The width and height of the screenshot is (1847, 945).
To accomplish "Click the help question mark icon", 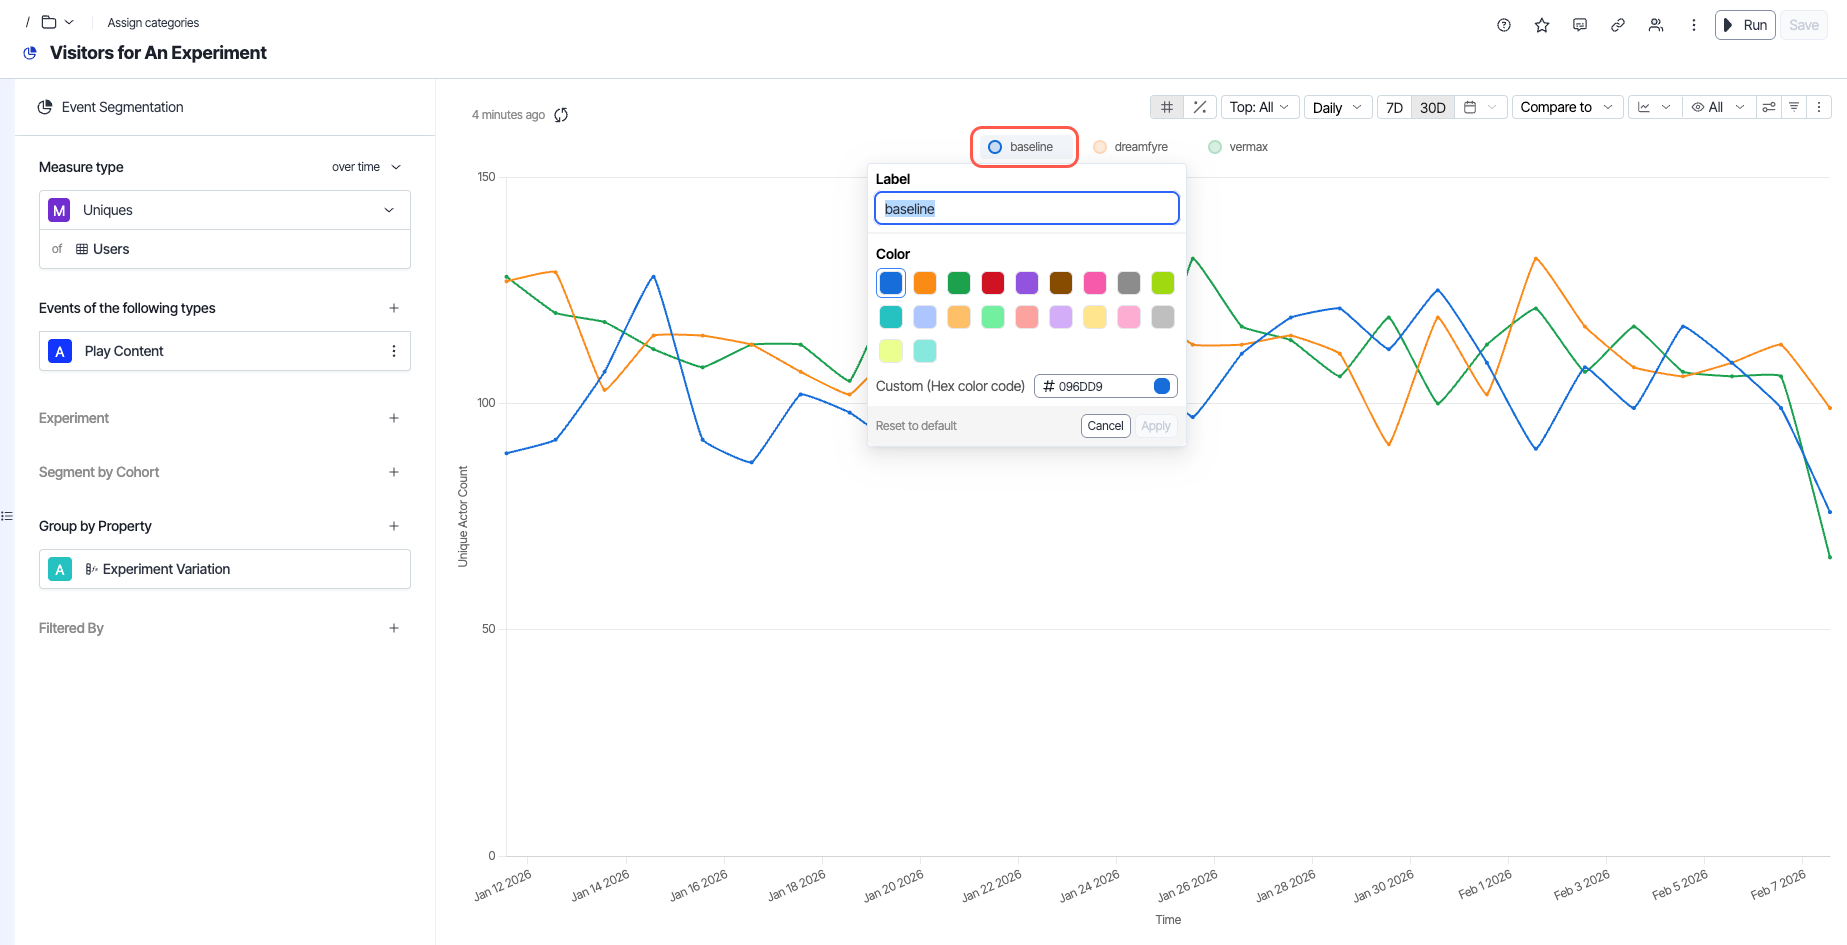I will tap(1503, 25).
